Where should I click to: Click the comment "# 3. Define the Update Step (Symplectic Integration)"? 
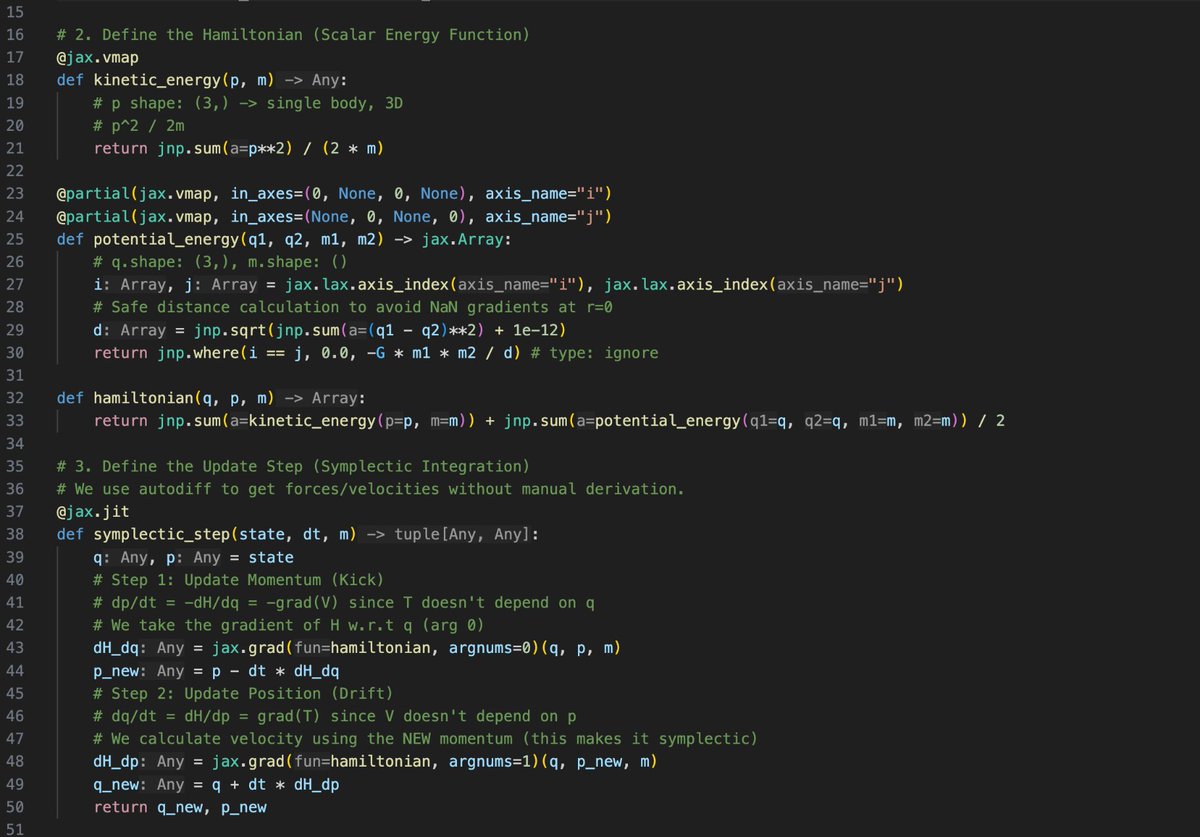(x=292, y=467)
